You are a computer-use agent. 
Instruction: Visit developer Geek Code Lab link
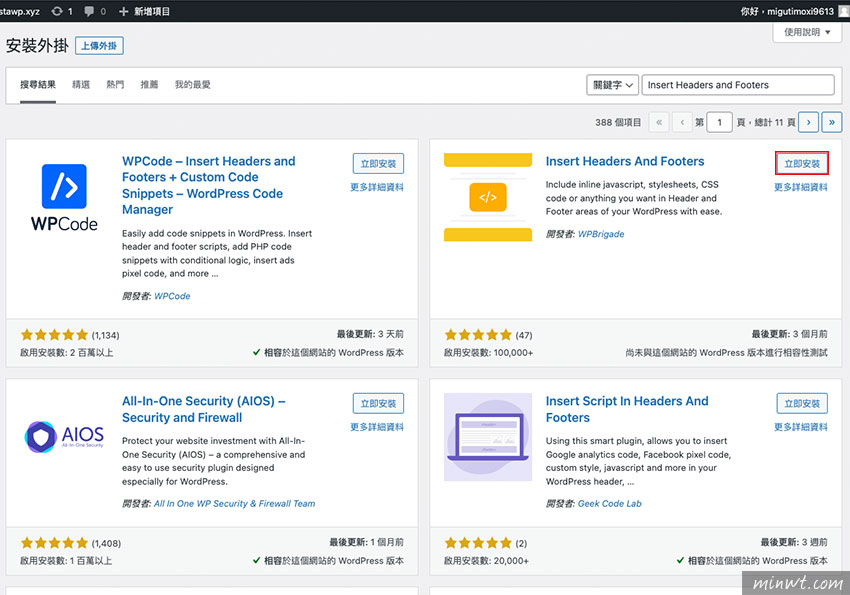coord(609,504)
